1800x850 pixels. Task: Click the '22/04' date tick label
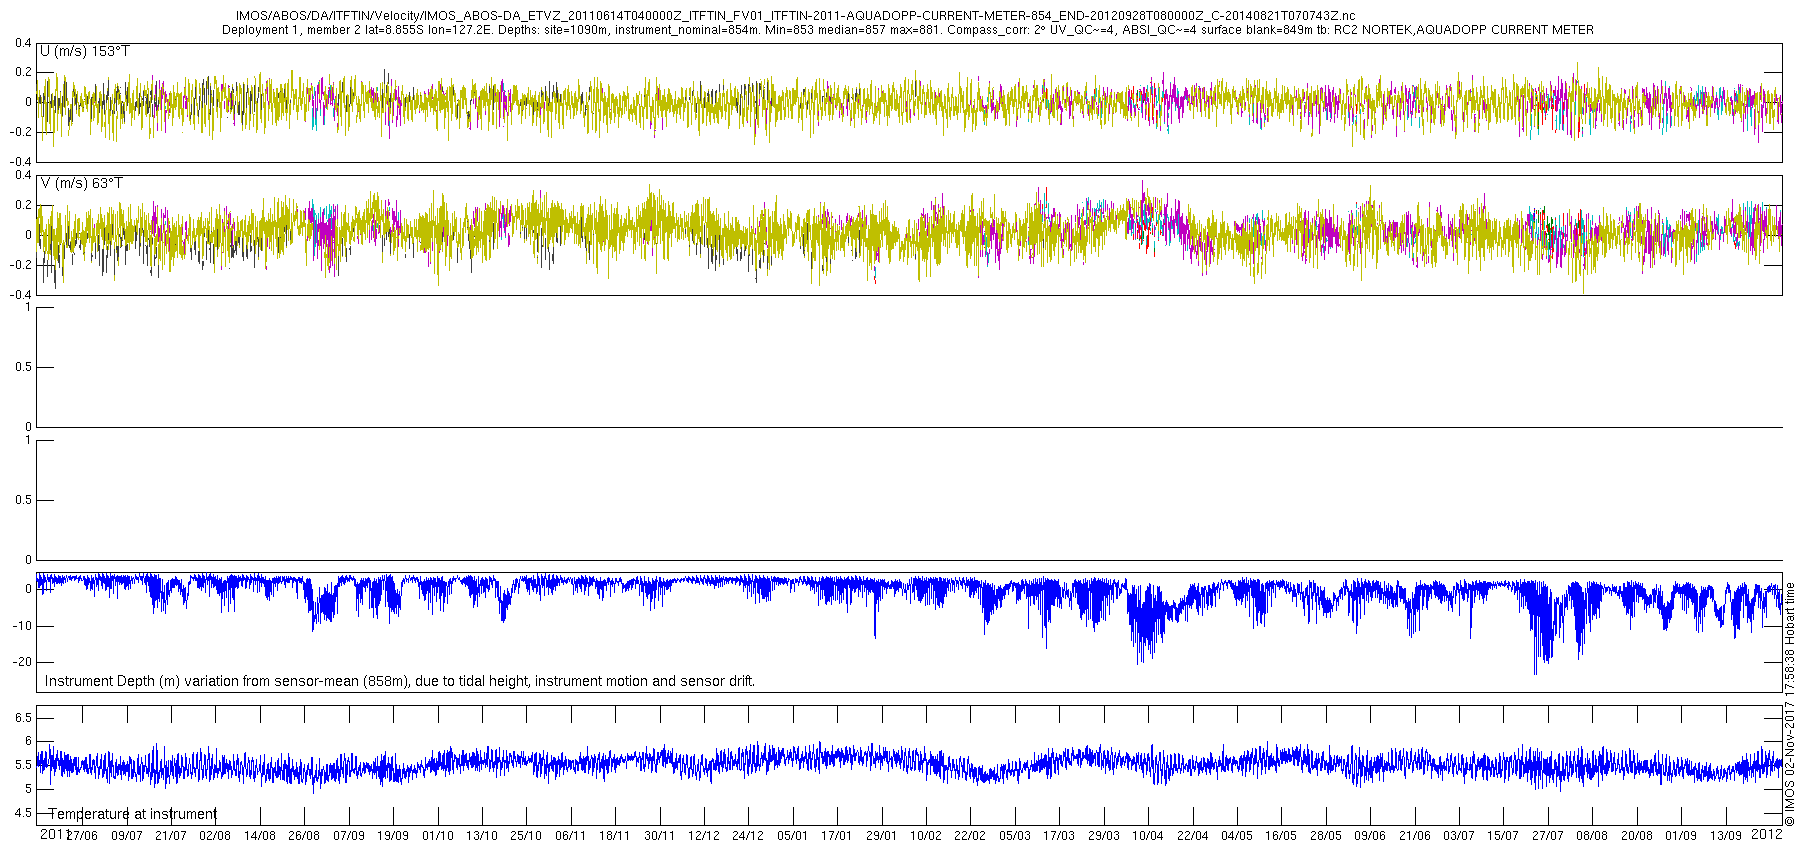coord(1192,836)
